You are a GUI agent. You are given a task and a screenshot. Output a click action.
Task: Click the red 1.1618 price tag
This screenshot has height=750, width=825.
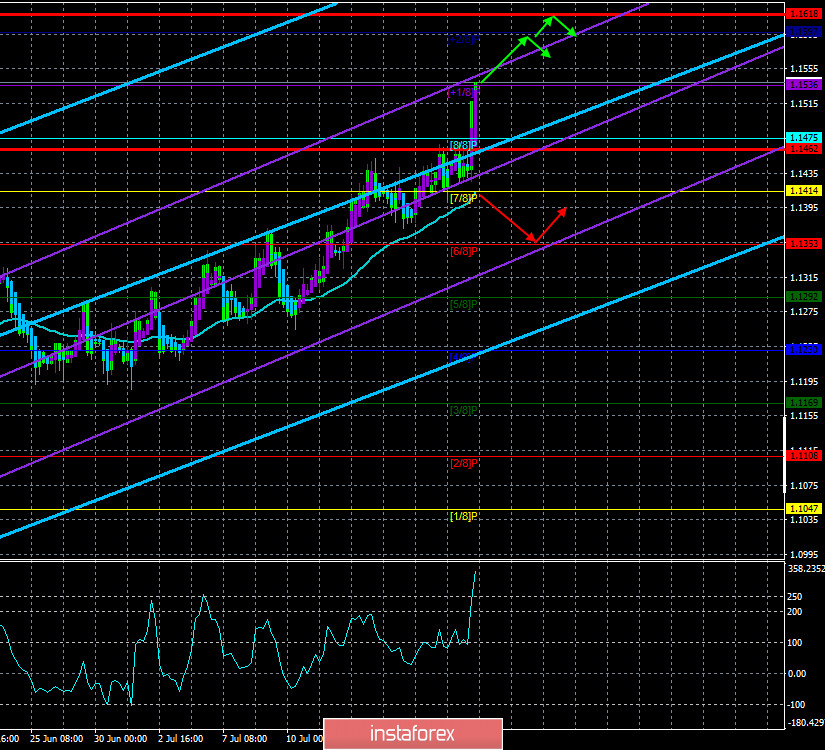804,15
